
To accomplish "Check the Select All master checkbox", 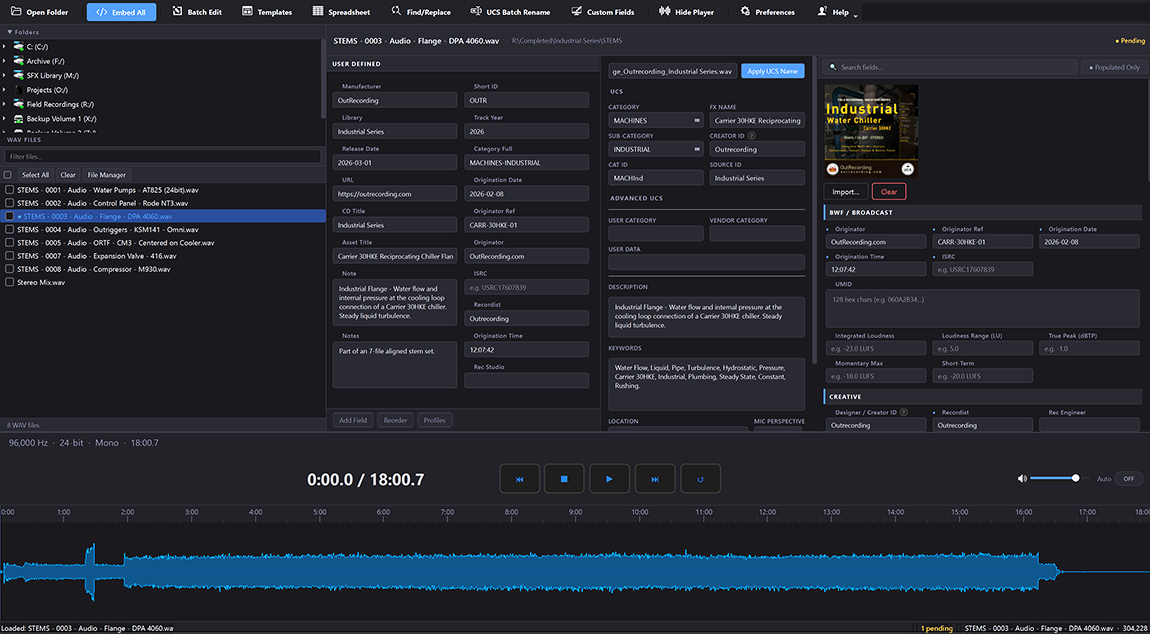I will pos(8,175).
